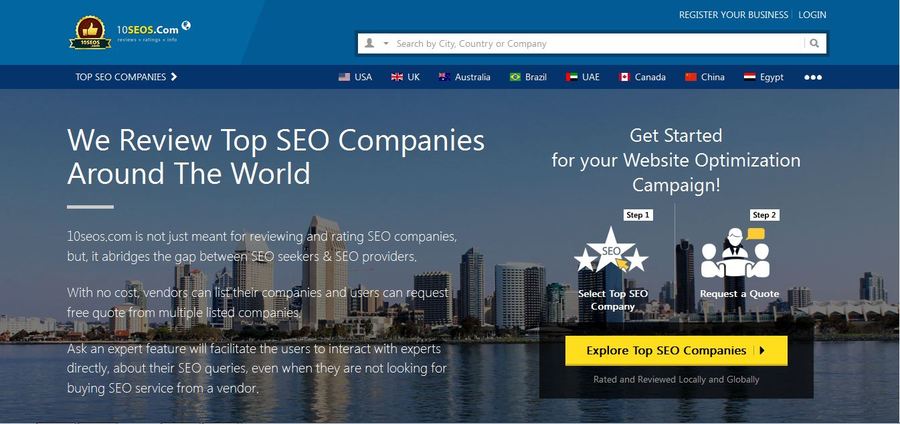Open the LOGIN link
900x424 pixels.
pos(812,15)
